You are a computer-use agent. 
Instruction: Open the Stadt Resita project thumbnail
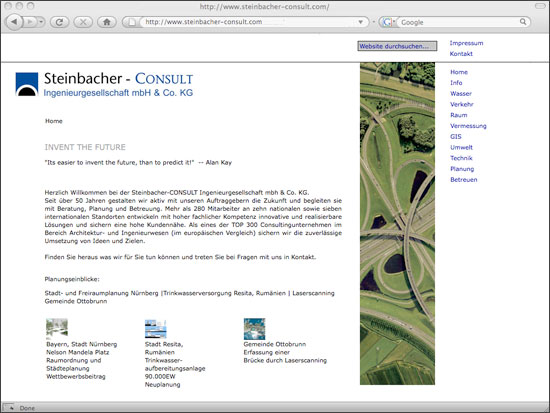click(155, 329)
